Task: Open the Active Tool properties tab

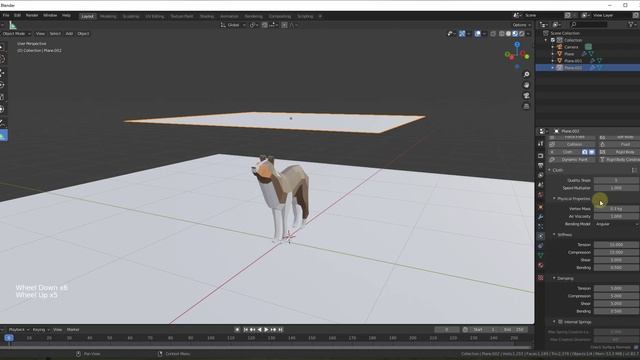Action: (x=540, y=144)
